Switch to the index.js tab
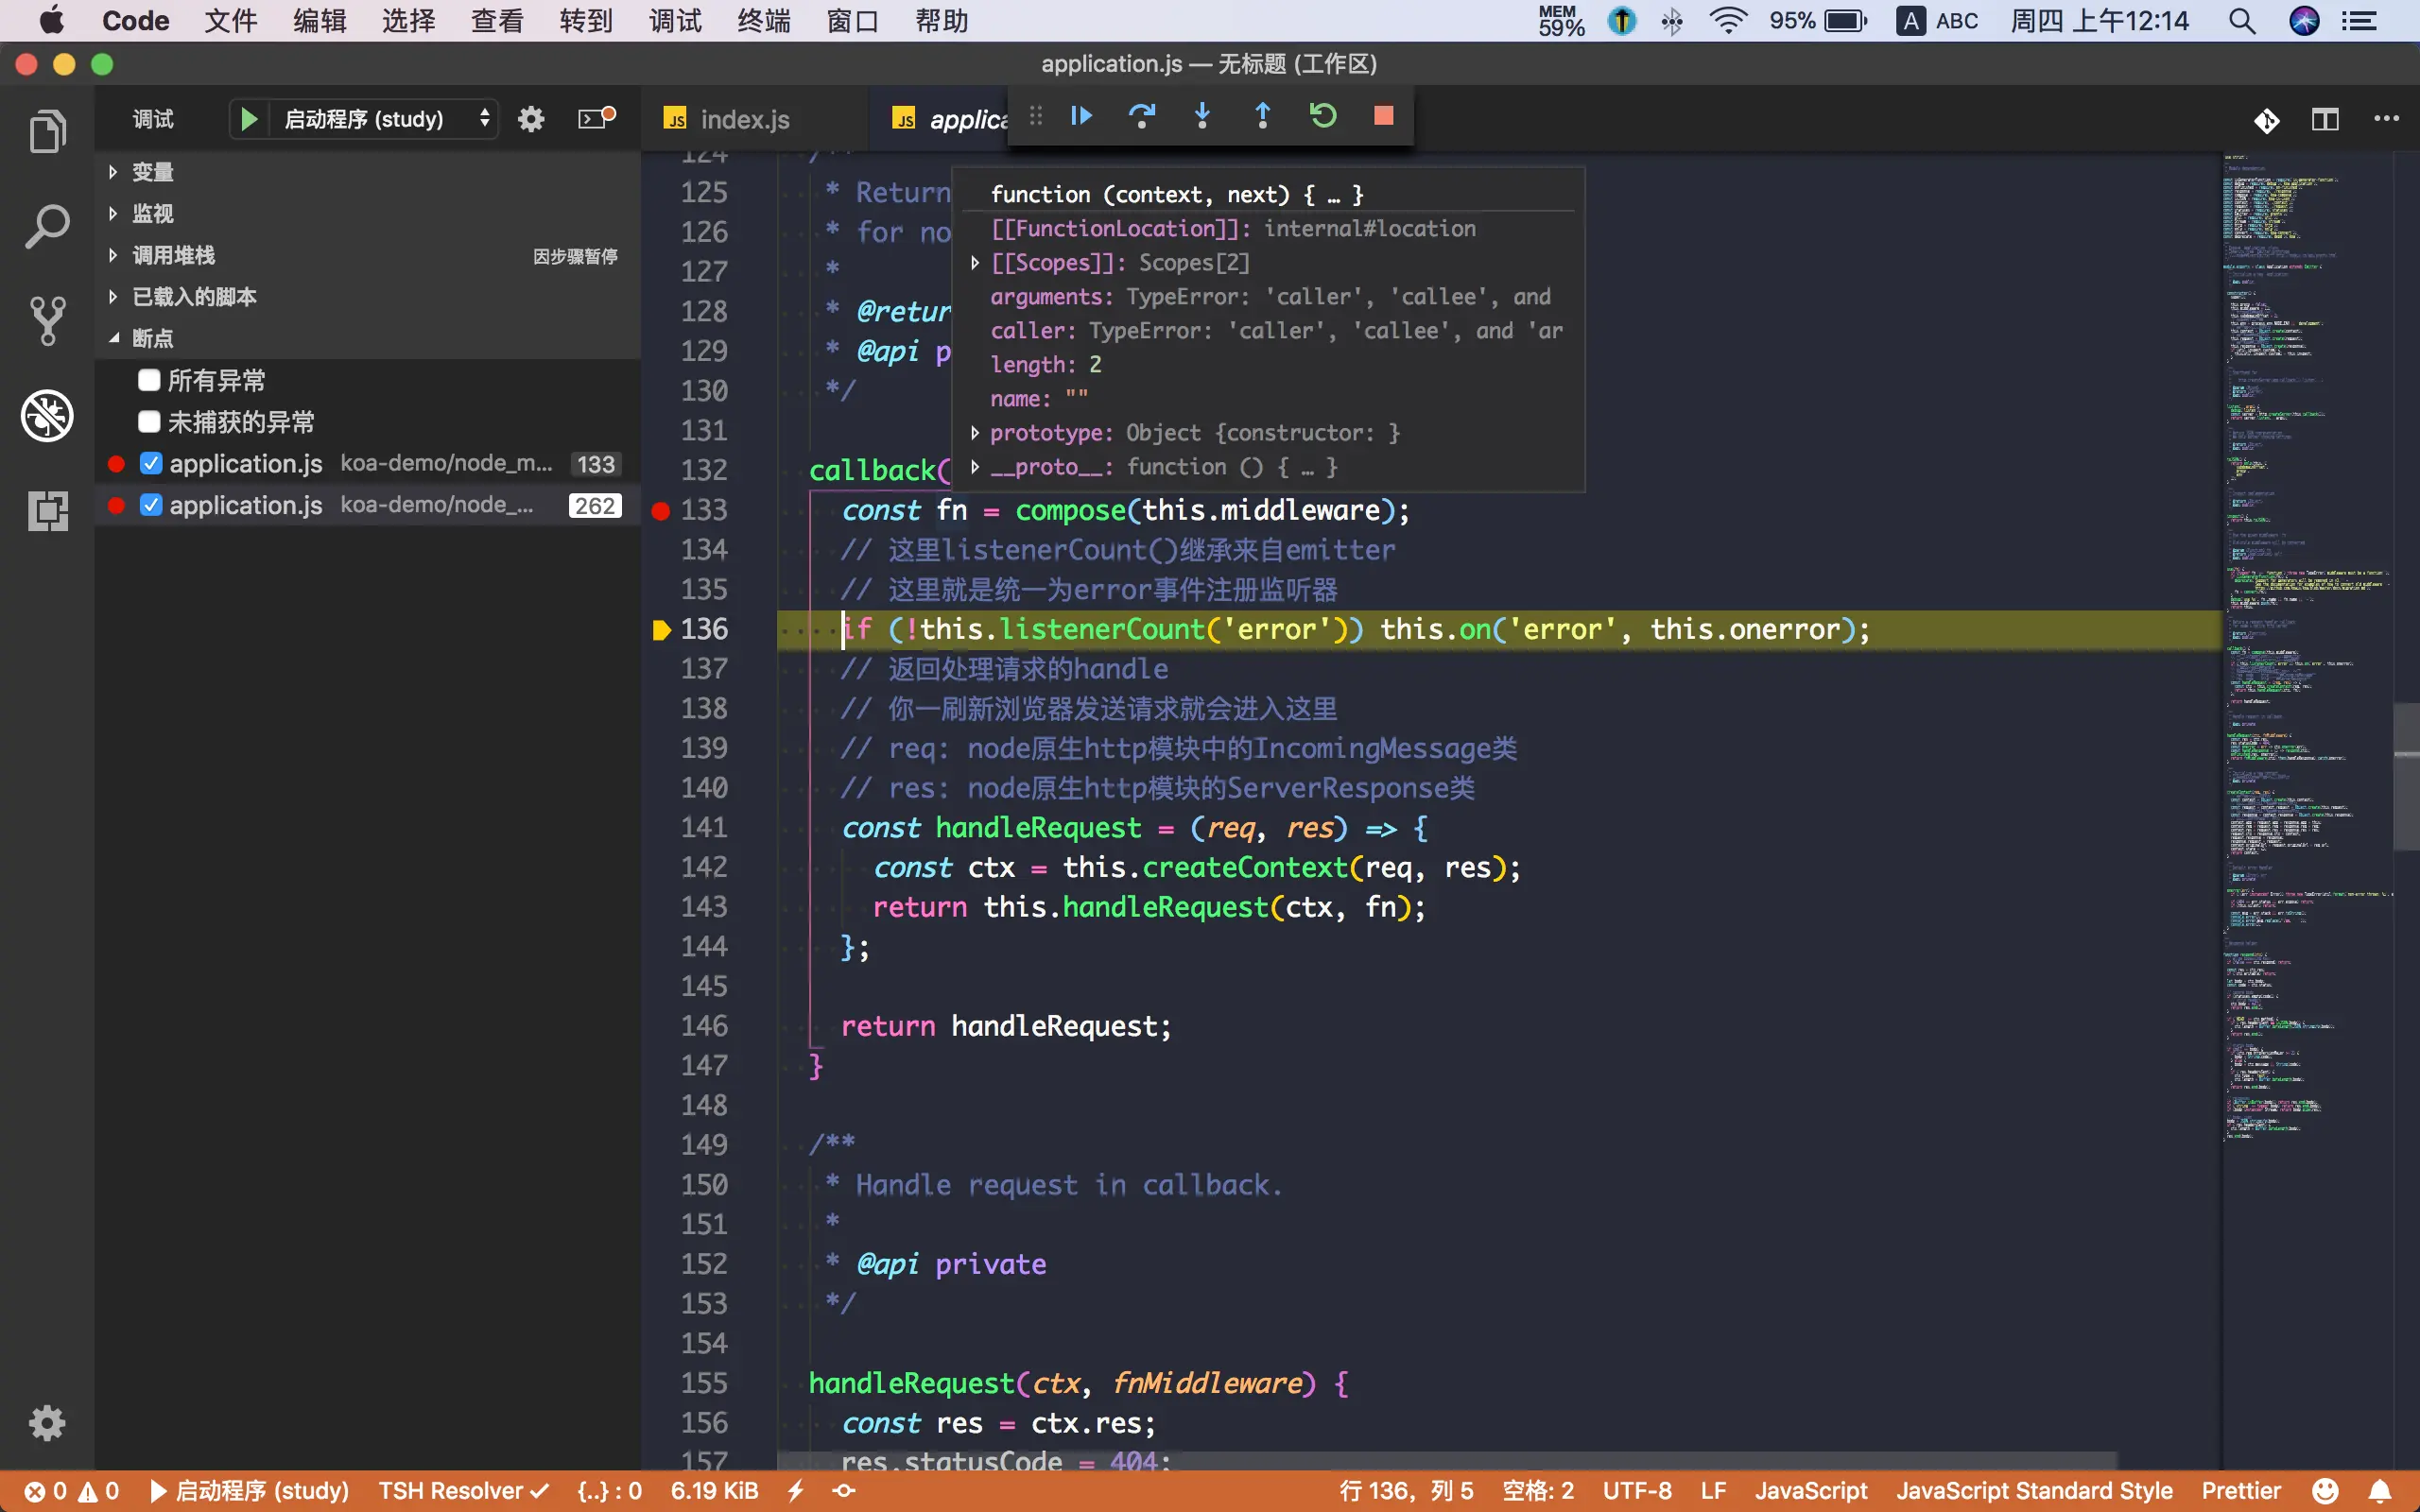Image resolution: width=2420 pixels, height=1512 pixels. (x=742, y=119)
